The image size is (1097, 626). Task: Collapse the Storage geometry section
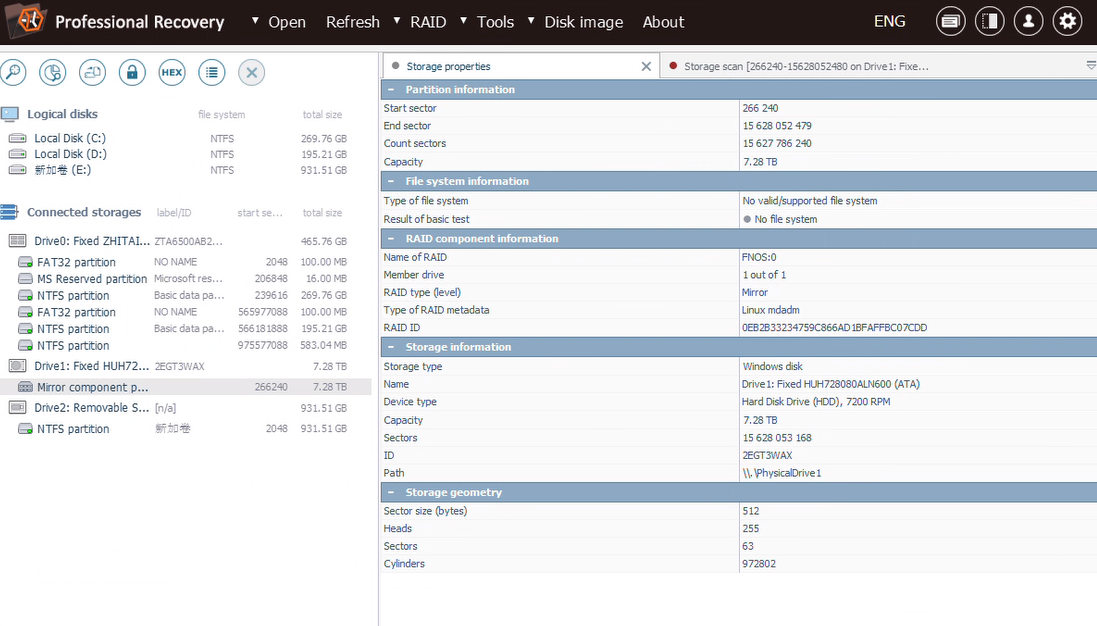pos(391,492)
